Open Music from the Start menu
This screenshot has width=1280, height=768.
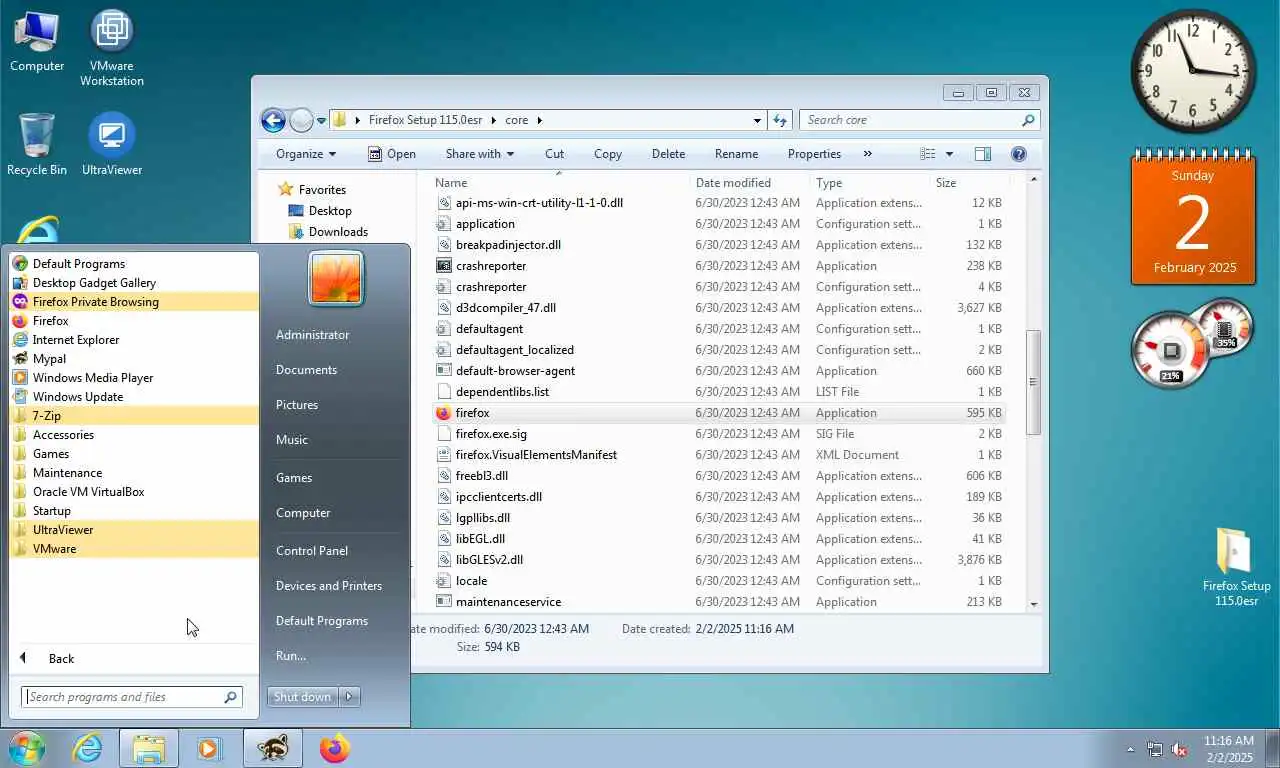292,440
